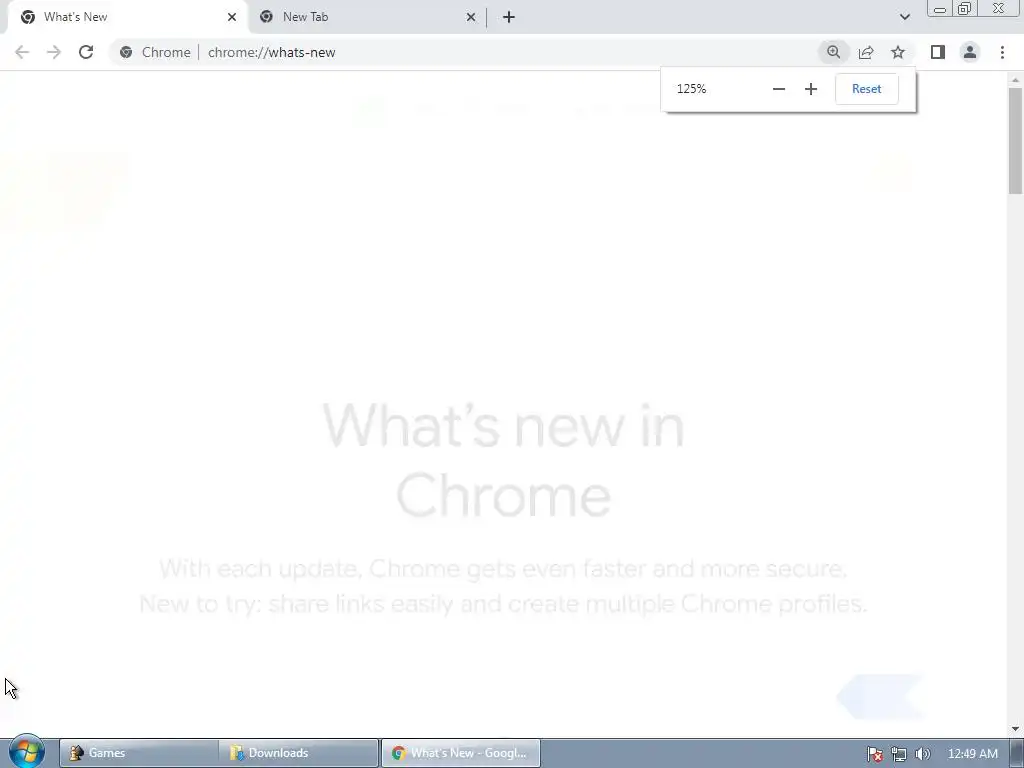
Task: Open Downloads folder from taskbar
Action: coord(298,753)
